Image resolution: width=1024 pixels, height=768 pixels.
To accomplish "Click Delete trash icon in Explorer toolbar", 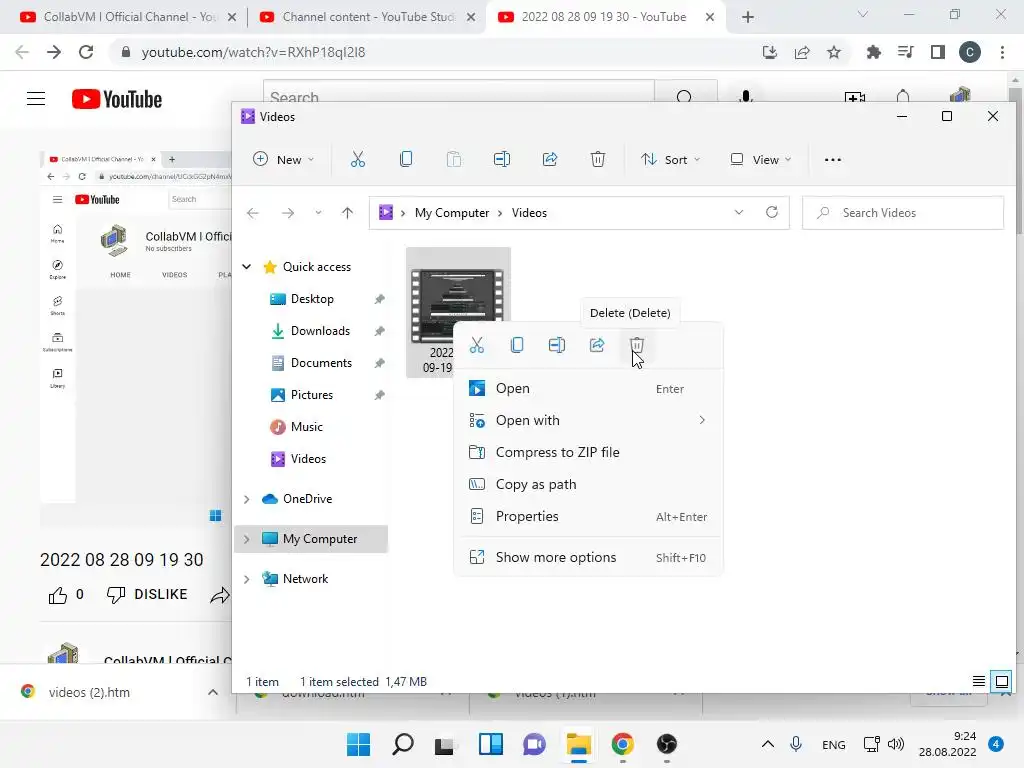I will (x=598, y=159).
